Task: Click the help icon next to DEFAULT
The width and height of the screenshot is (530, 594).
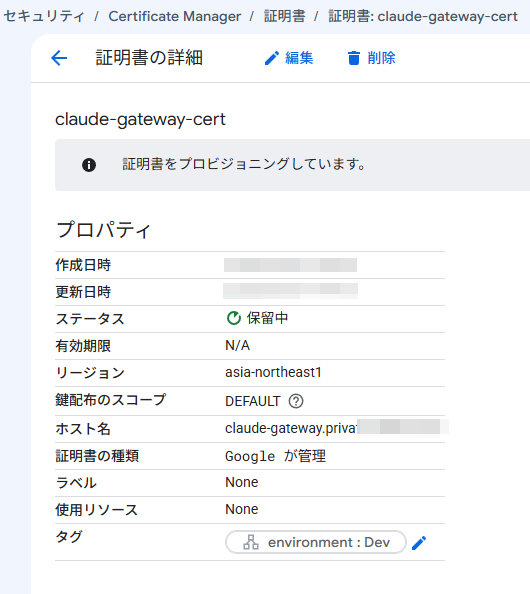Action: pos(296,401)
